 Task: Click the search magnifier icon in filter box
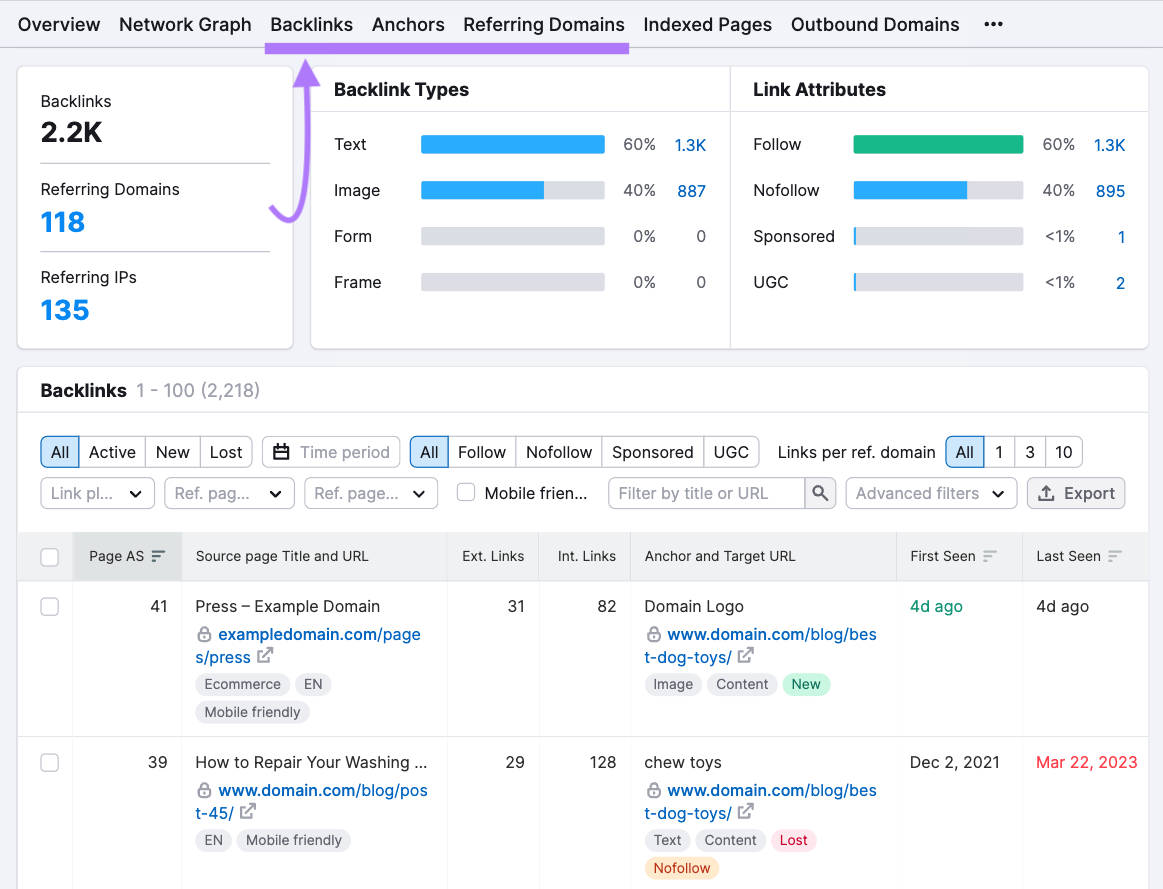[x=820, y=493]
